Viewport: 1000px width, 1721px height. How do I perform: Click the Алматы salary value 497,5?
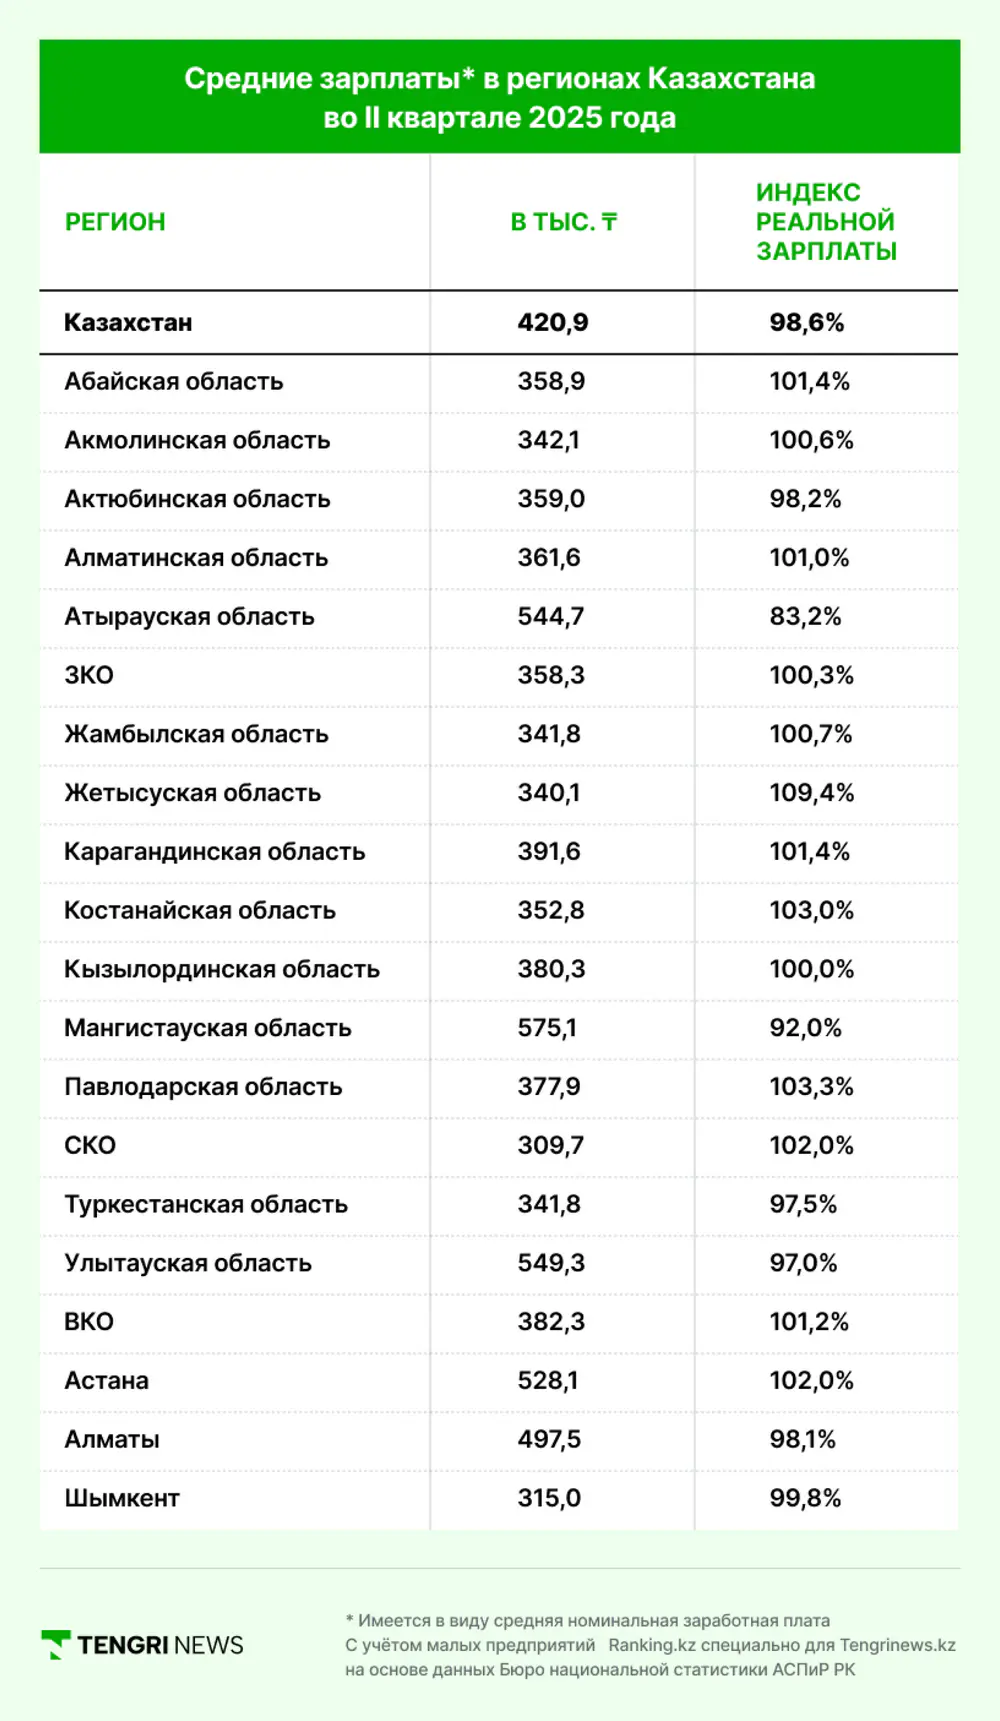[x=549, y=1440]
